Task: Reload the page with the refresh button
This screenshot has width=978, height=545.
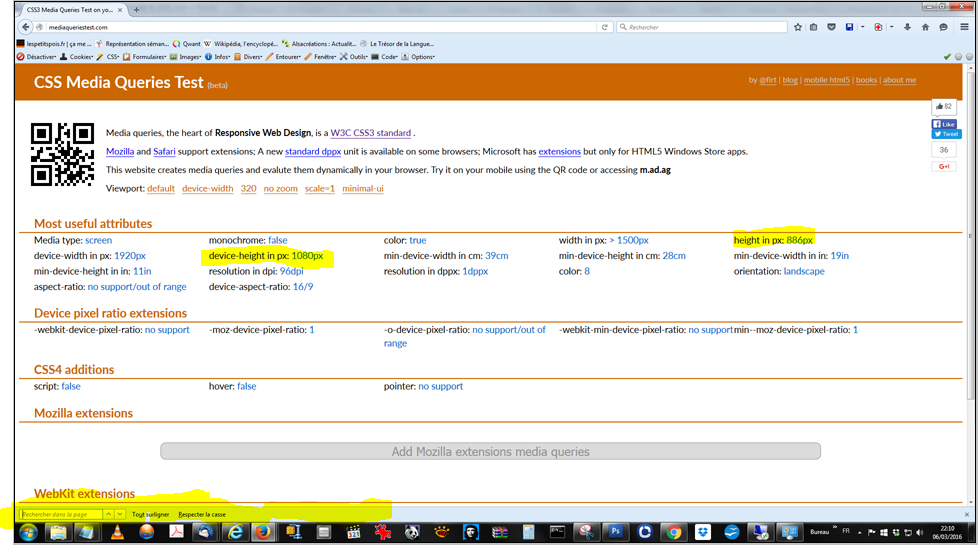Action: 605,27
